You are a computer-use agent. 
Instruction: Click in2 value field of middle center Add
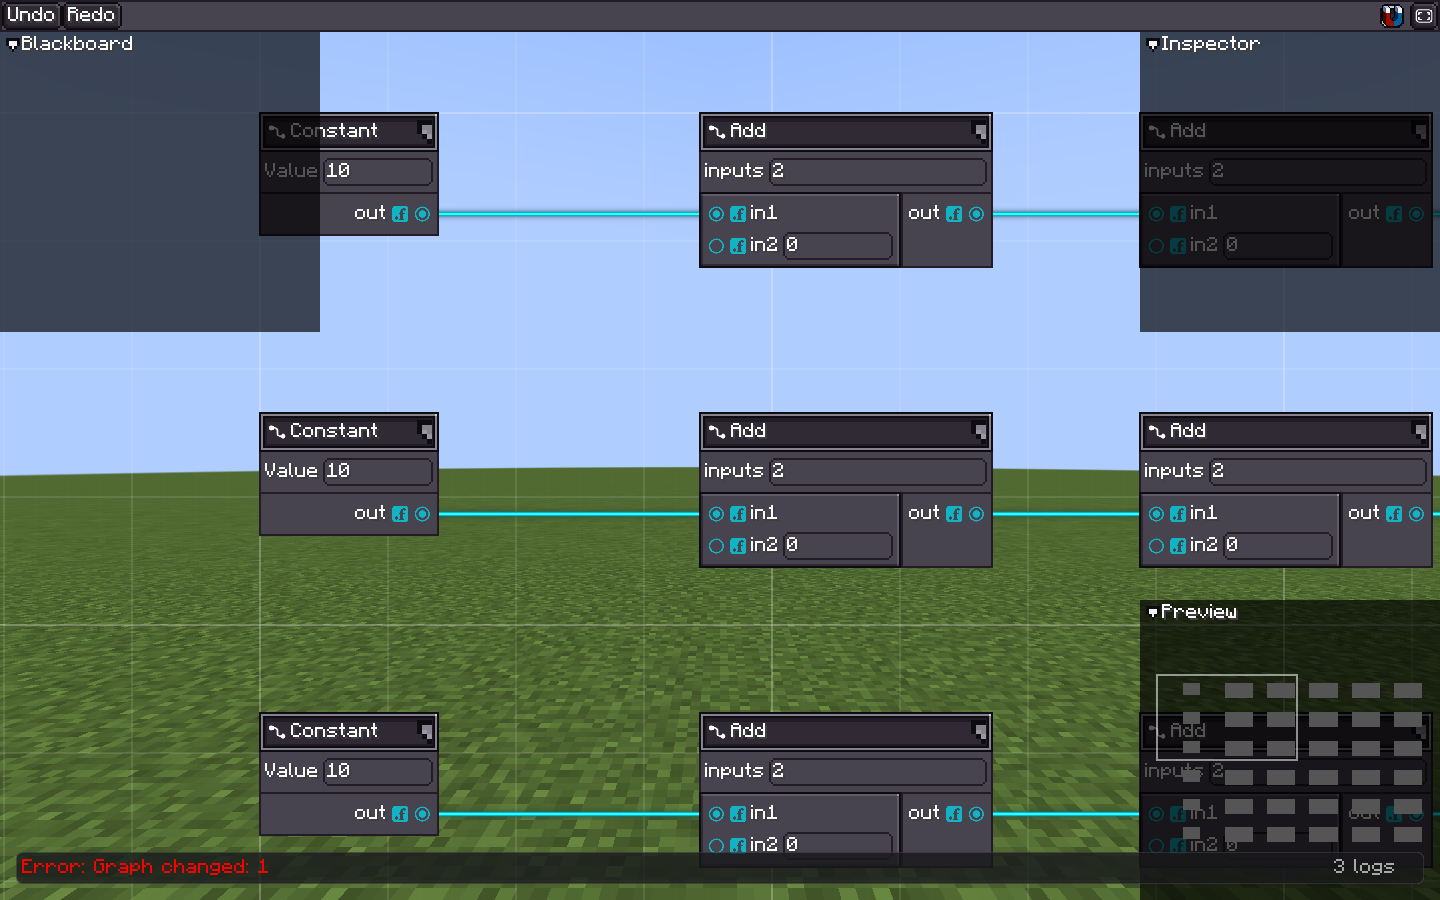837,546
